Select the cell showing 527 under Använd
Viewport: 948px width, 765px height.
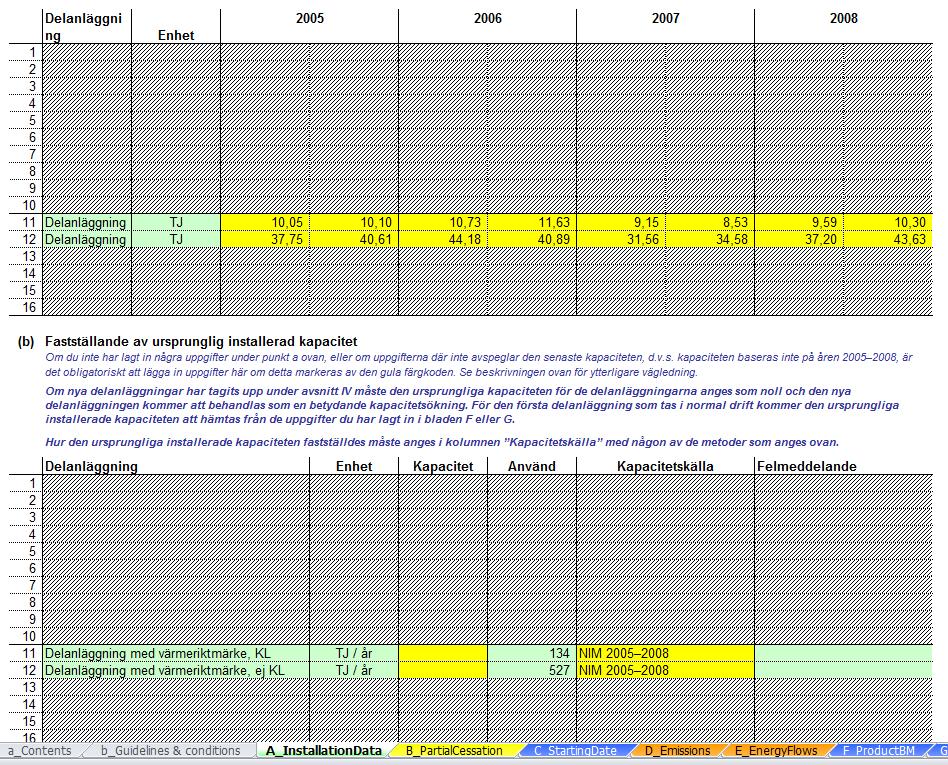click(532, 670)
